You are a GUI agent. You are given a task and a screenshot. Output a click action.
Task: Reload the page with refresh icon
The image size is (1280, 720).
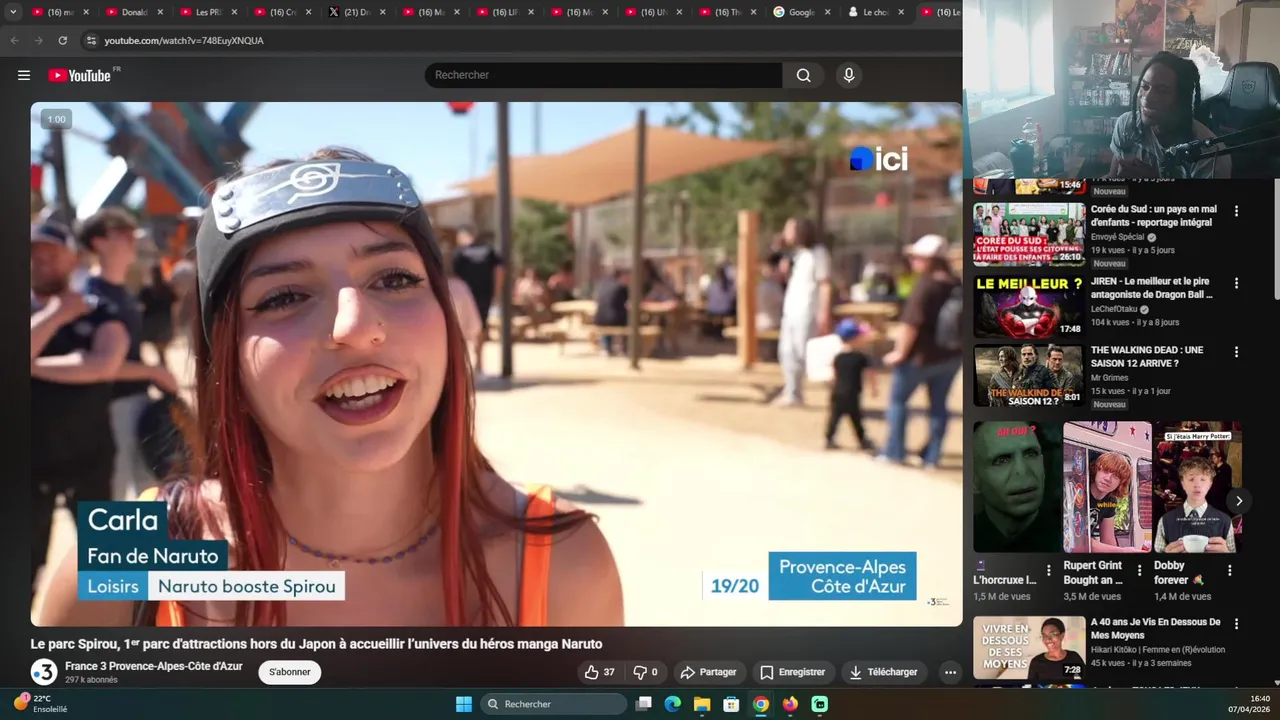[x=62, y=40]
